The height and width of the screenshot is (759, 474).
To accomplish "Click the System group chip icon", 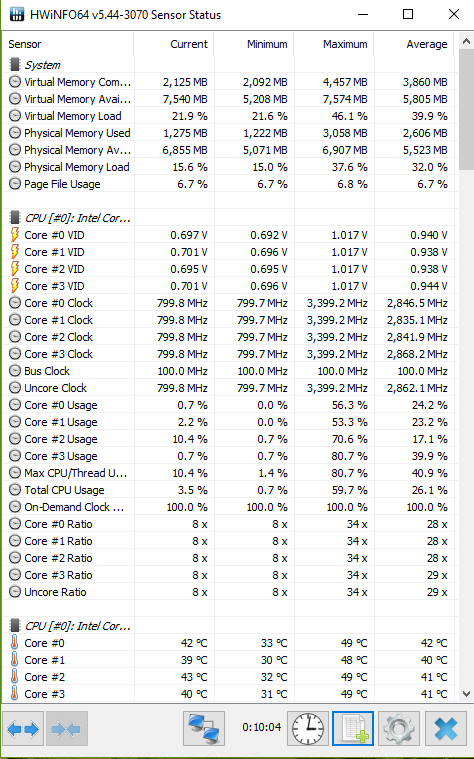I will 15,64.
